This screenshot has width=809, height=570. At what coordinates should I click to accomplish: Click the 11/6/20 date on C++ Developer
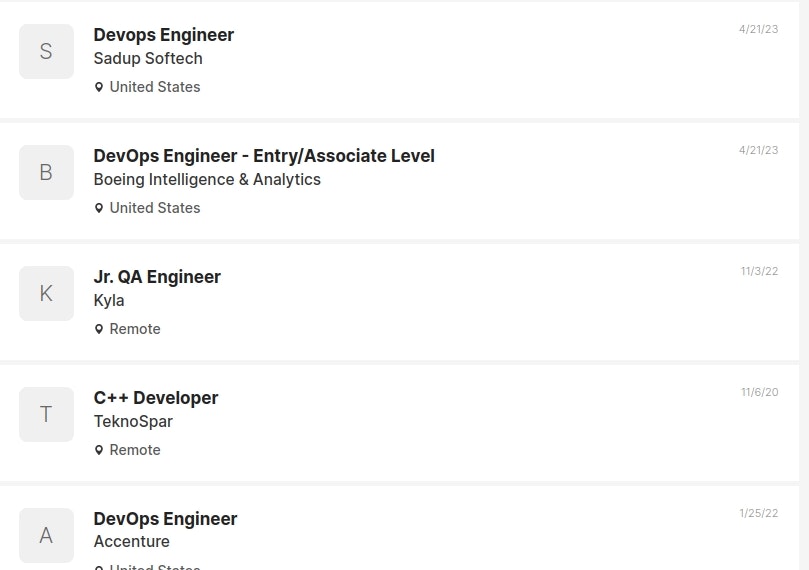pyautogui.click(x=759, y=392)
